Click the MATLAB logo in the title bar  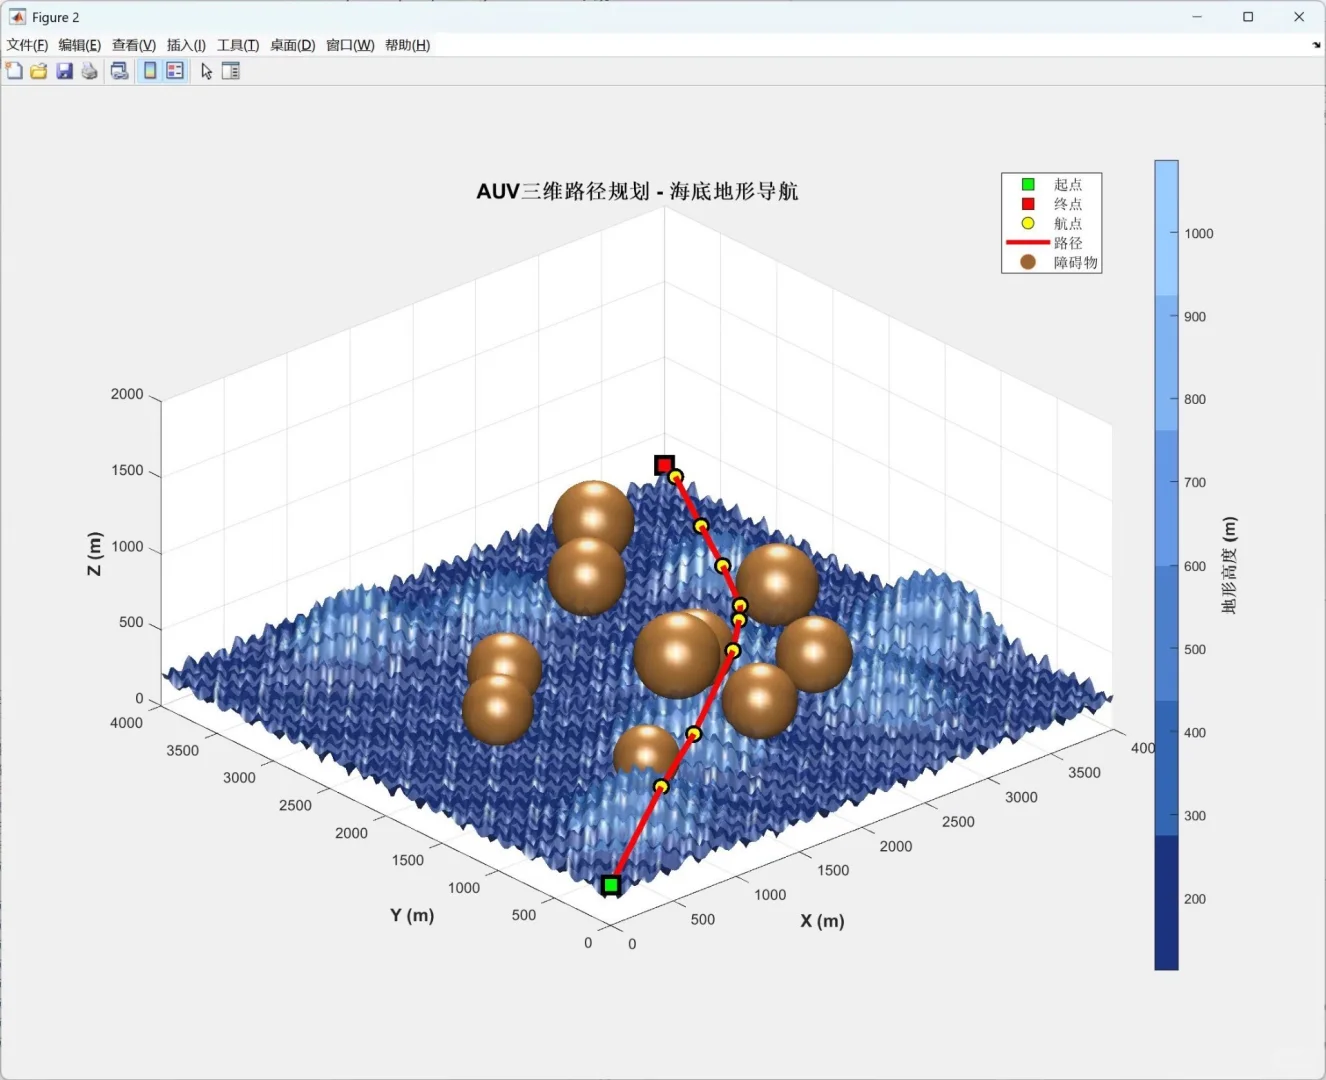pyautogui.click(x=17, y=17)
